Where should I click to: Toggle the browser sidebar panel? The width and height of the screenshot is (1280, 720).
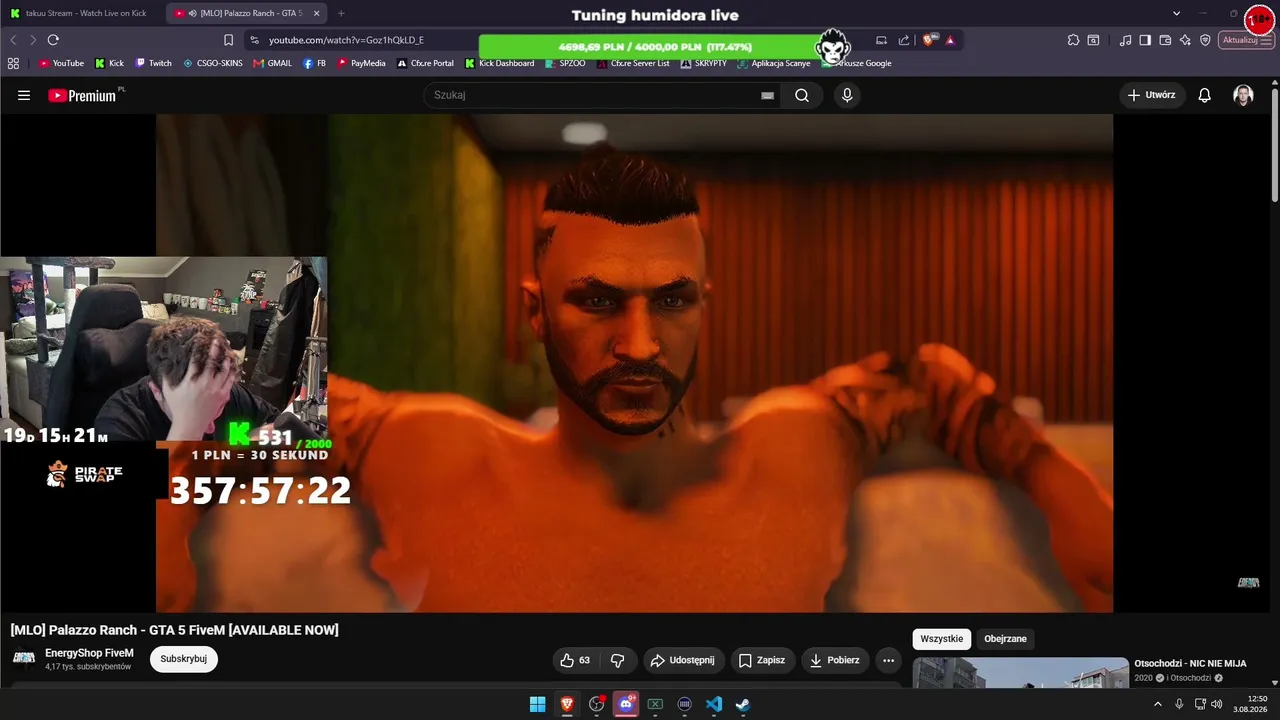click(1145, 40)
